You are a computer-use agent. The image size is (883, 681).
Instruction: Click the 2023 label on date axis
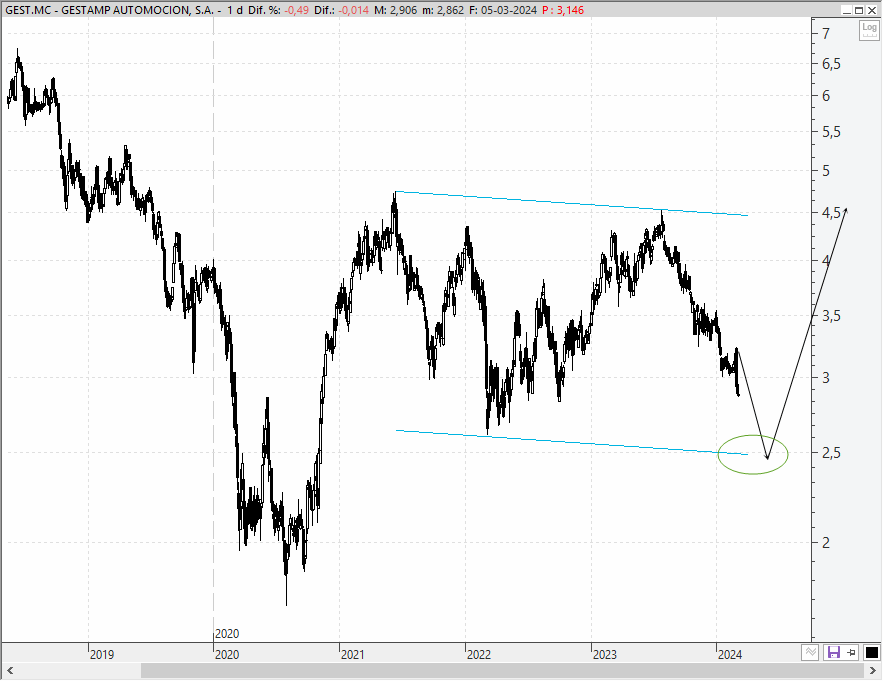coord(605,655)
